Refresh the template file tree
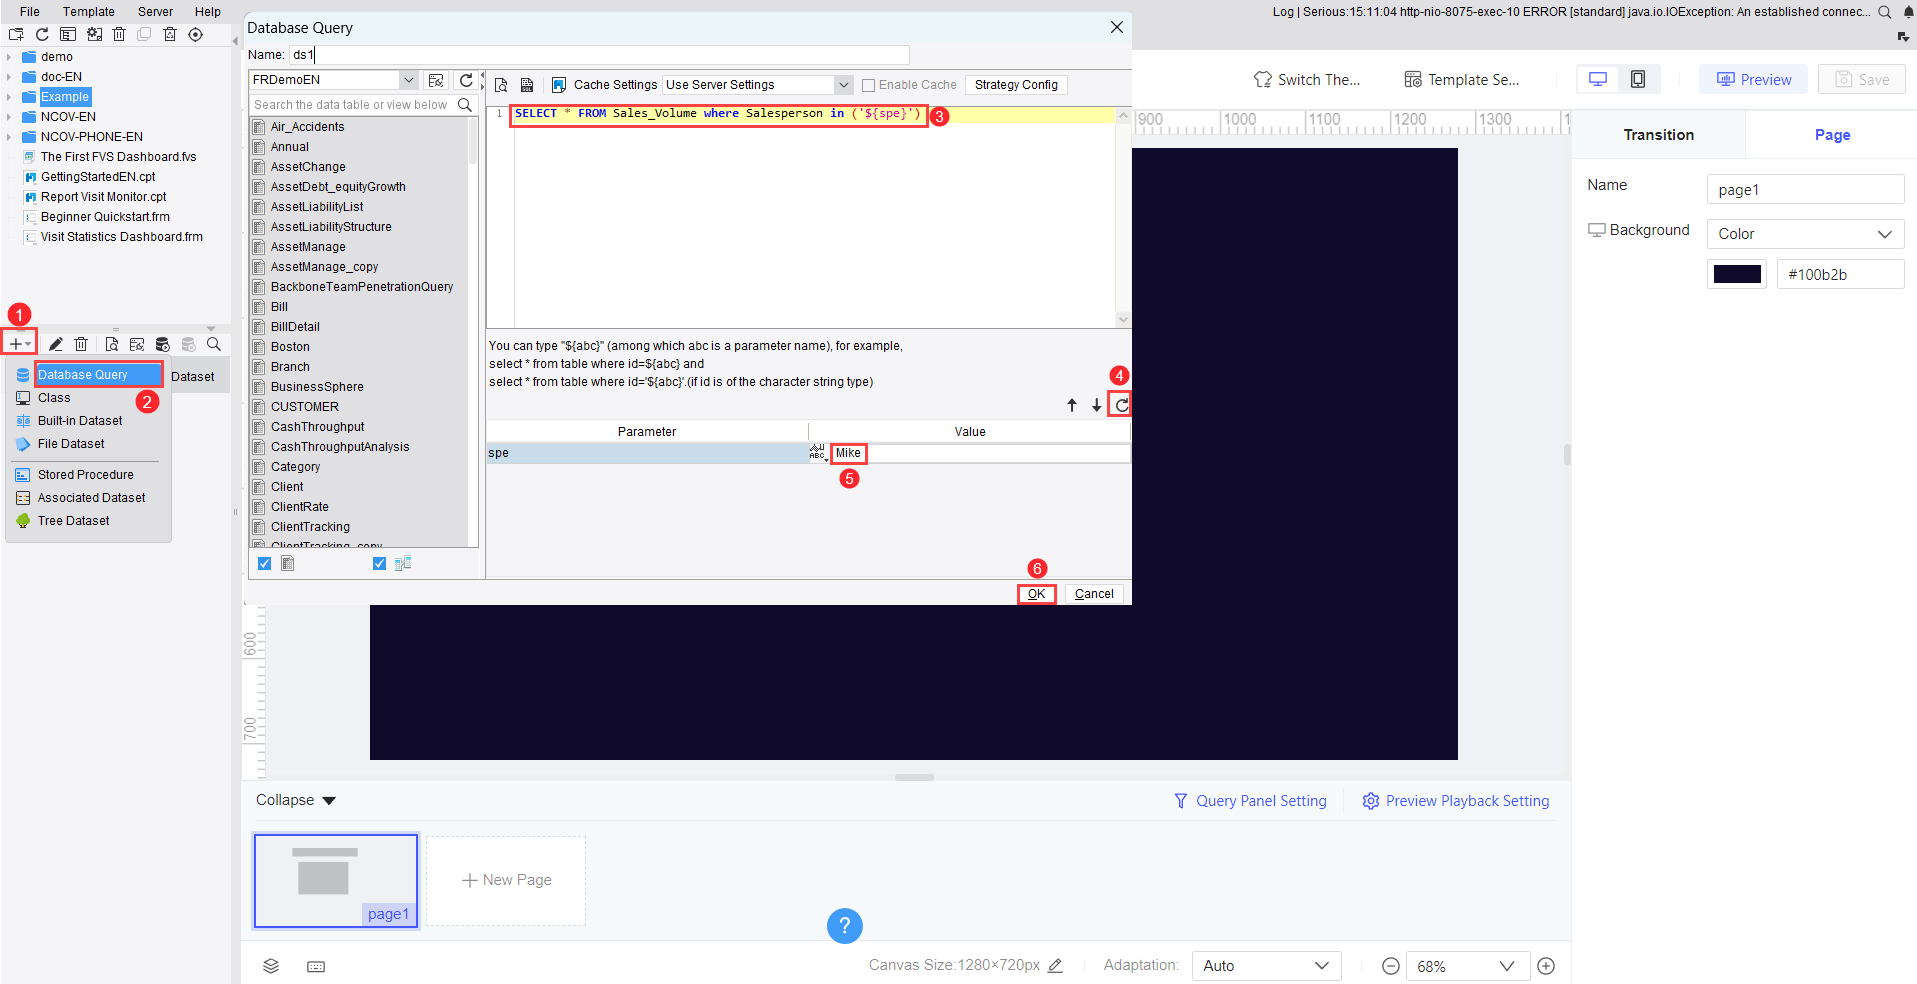Screen dimensions: 1917x984 tap(42, 34)
